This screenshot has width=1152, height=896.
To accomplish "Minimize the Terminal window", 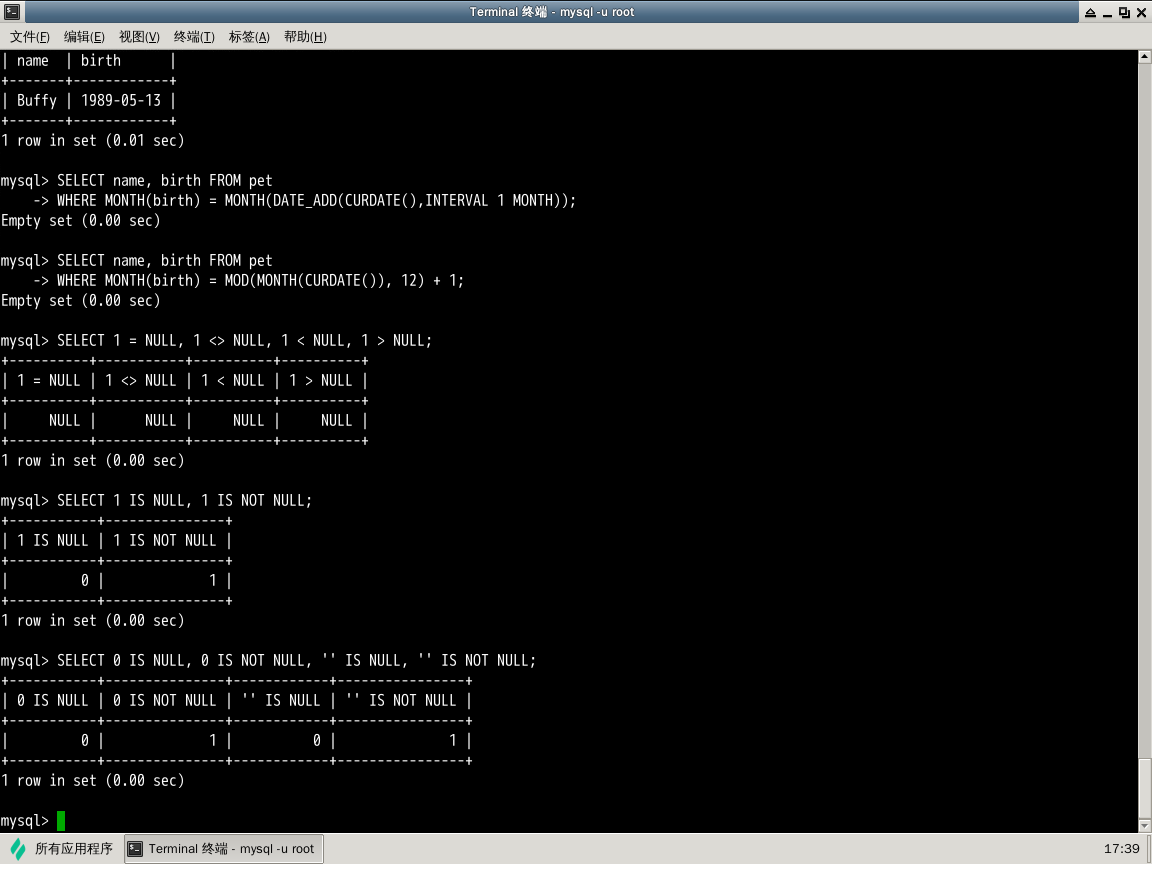I will [x=1107, y=12].
